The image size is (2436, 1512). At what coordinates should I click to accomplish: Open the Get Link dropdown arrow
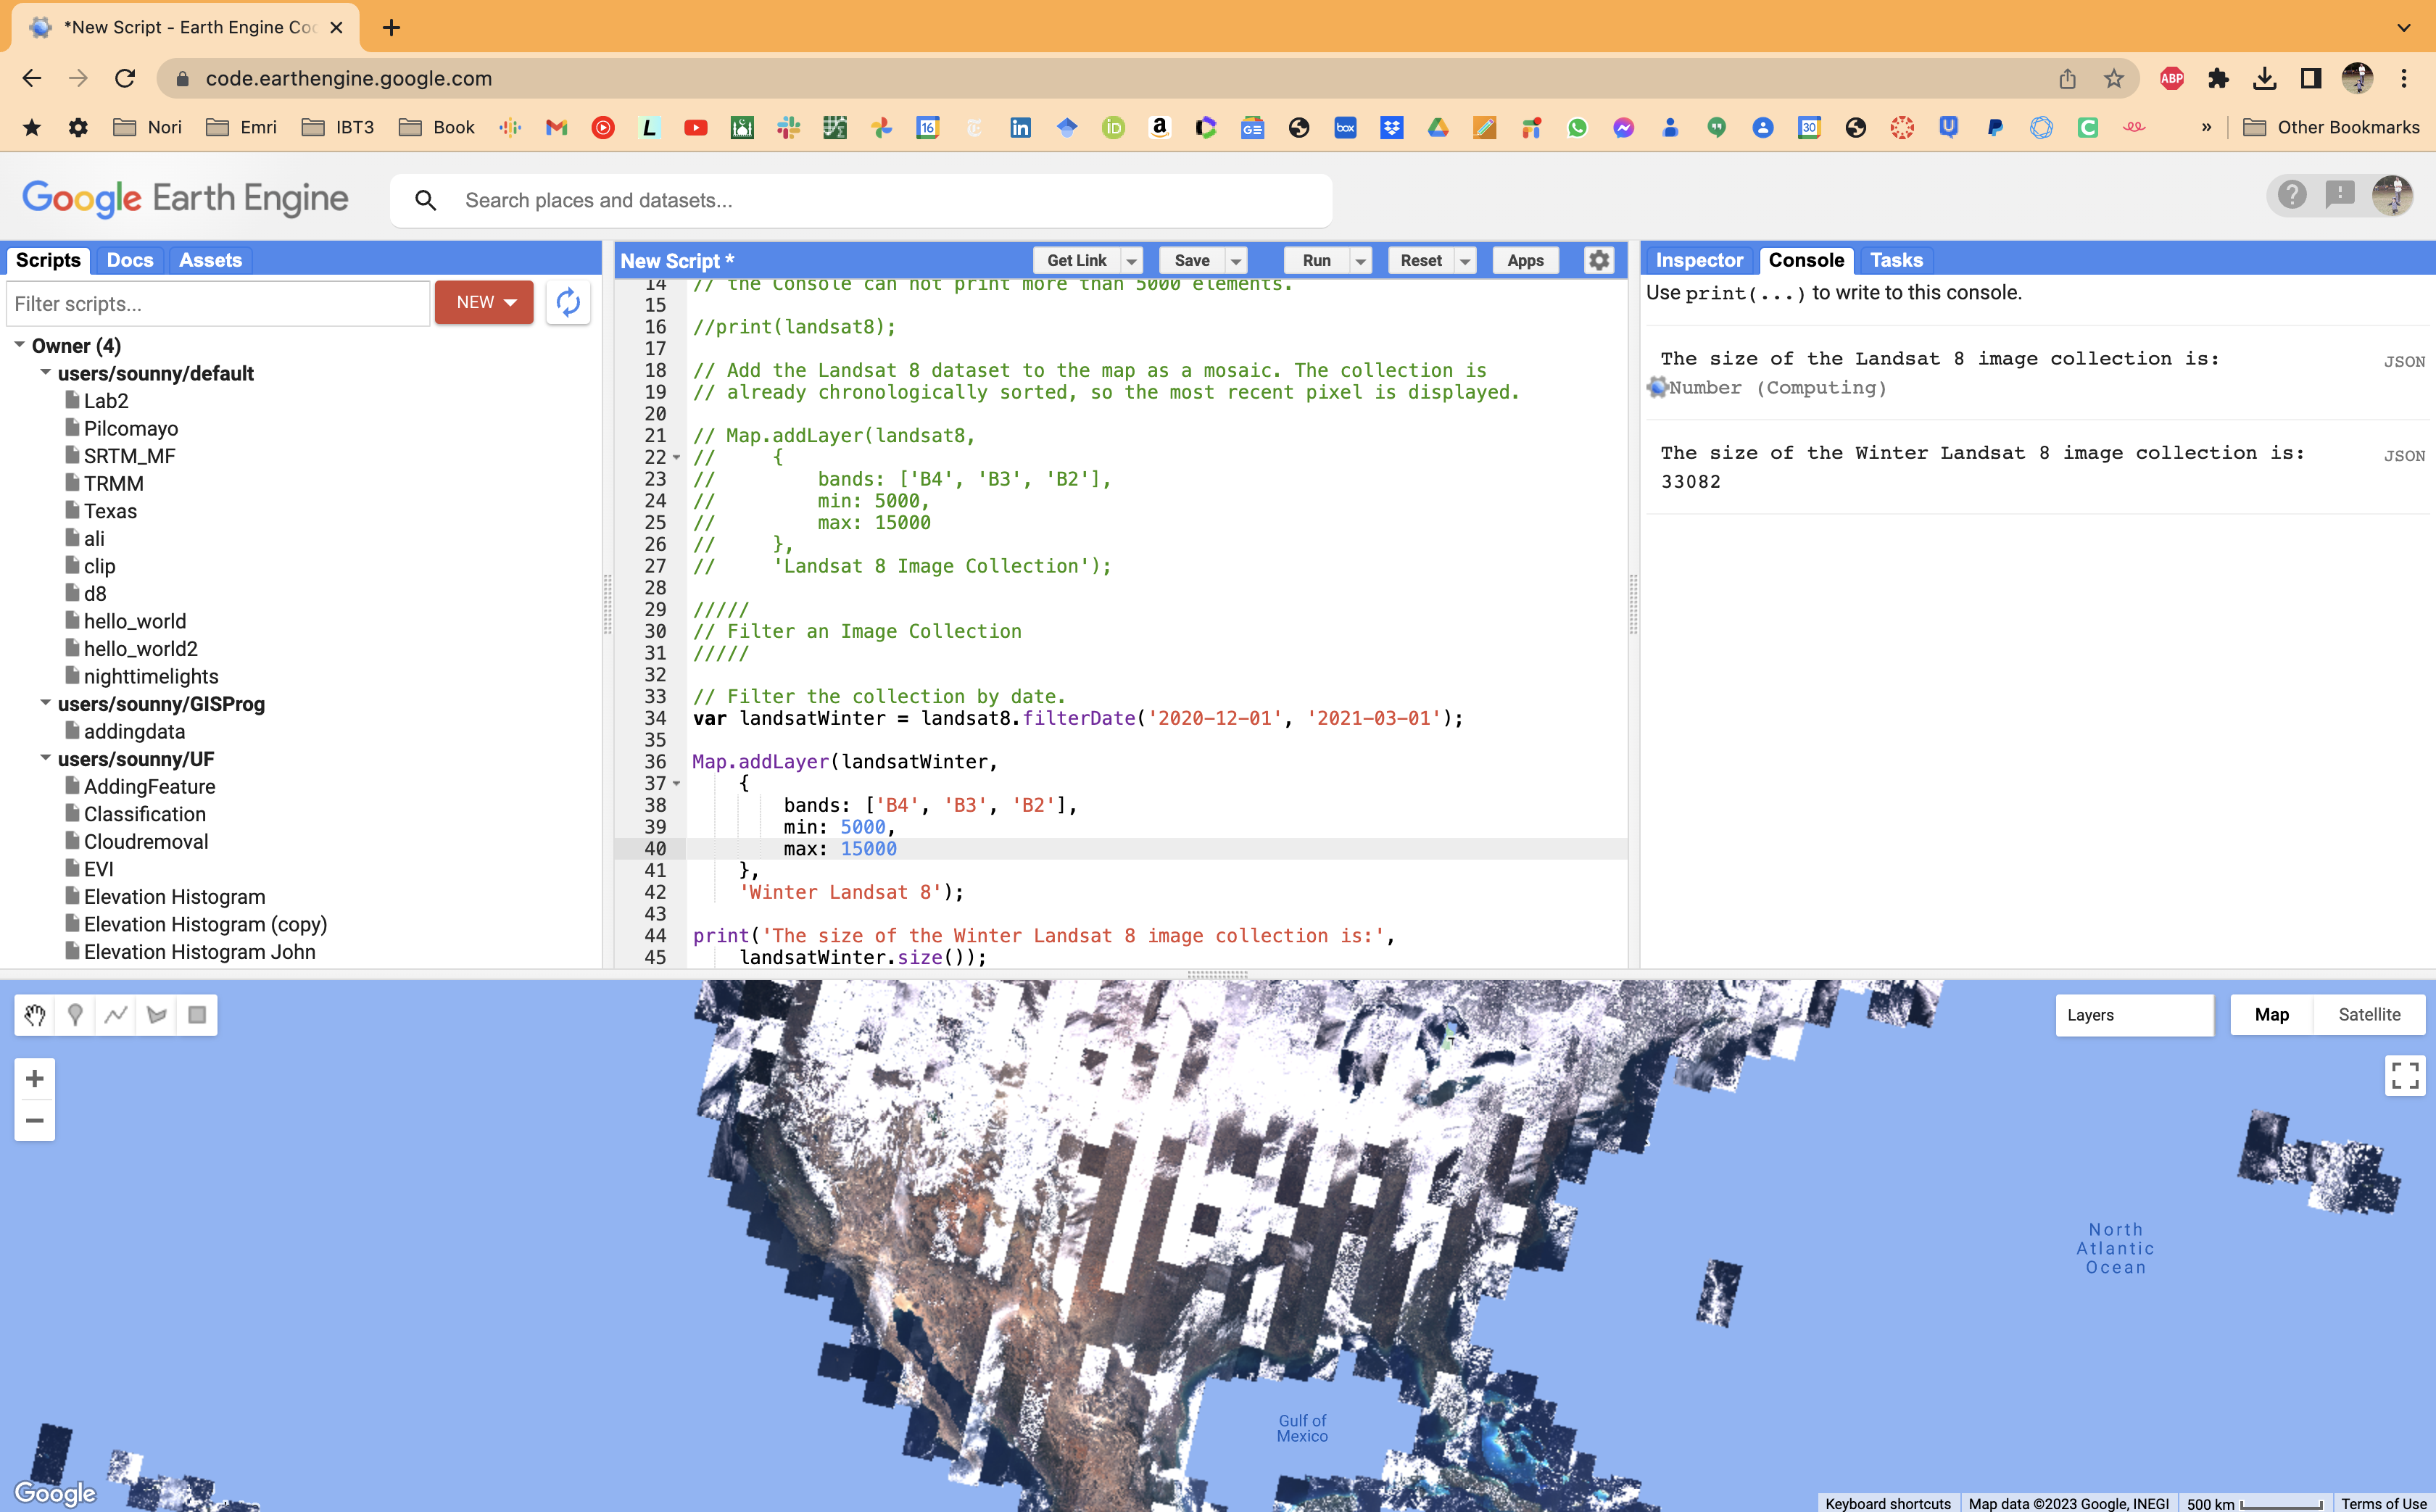click(x=1132, y=261)
